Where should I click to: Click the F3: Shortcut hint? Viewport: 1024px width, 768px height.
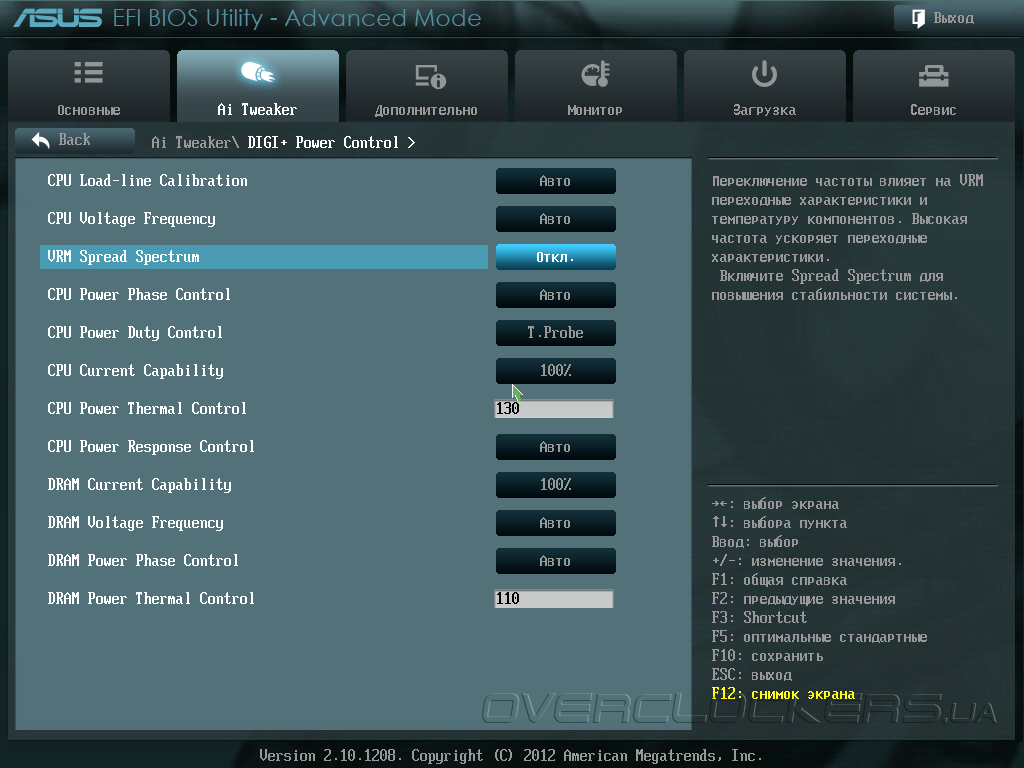[759, 618]
